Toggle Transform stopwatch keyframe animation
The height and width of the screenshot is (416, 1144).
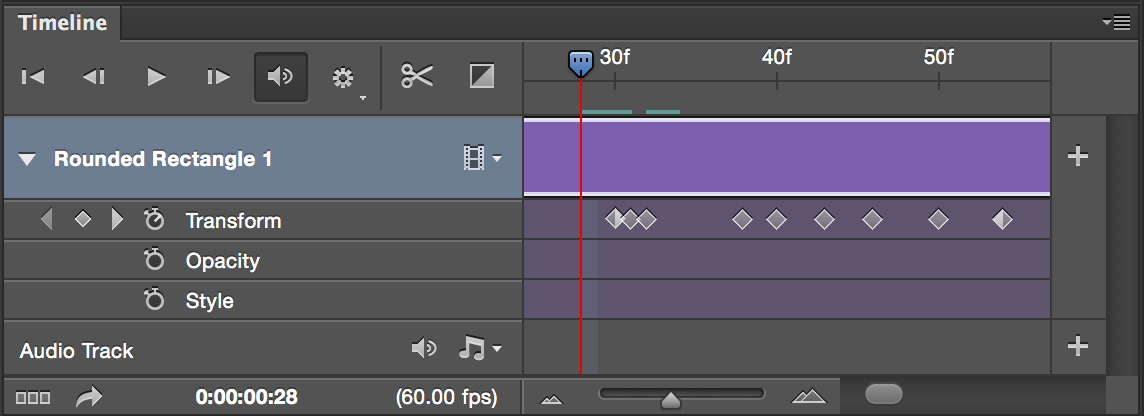tap(154, 220)
